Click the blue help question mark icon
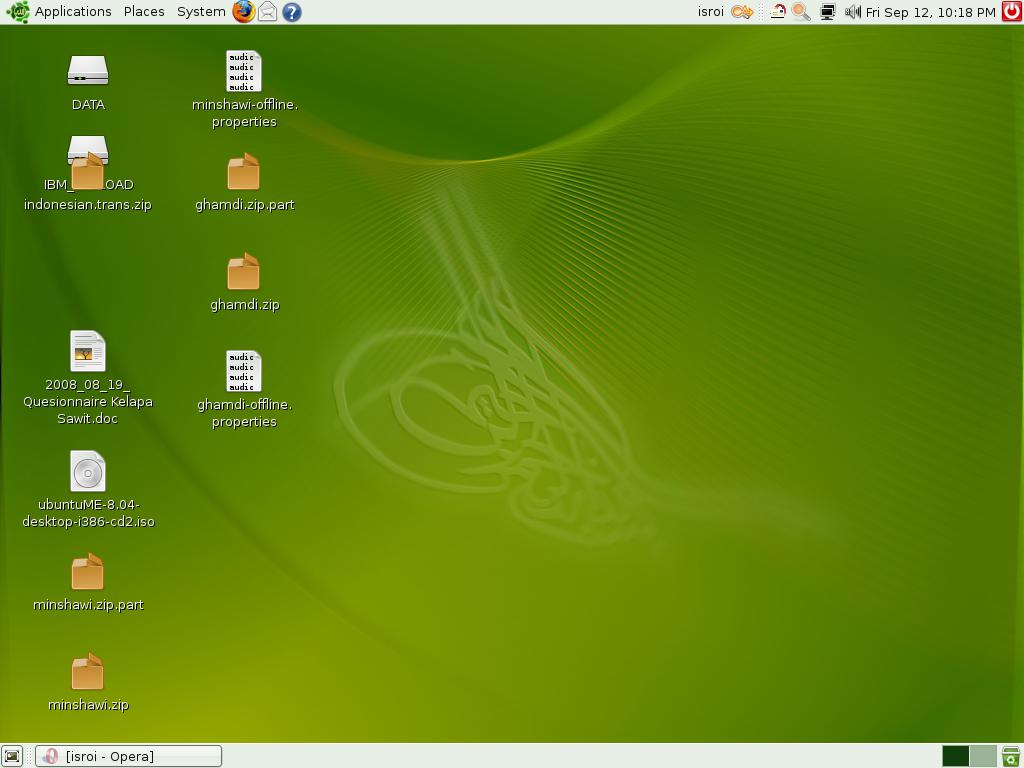Image resolution: width=1024 pixels, height=768 pixels. pos(291,12)
